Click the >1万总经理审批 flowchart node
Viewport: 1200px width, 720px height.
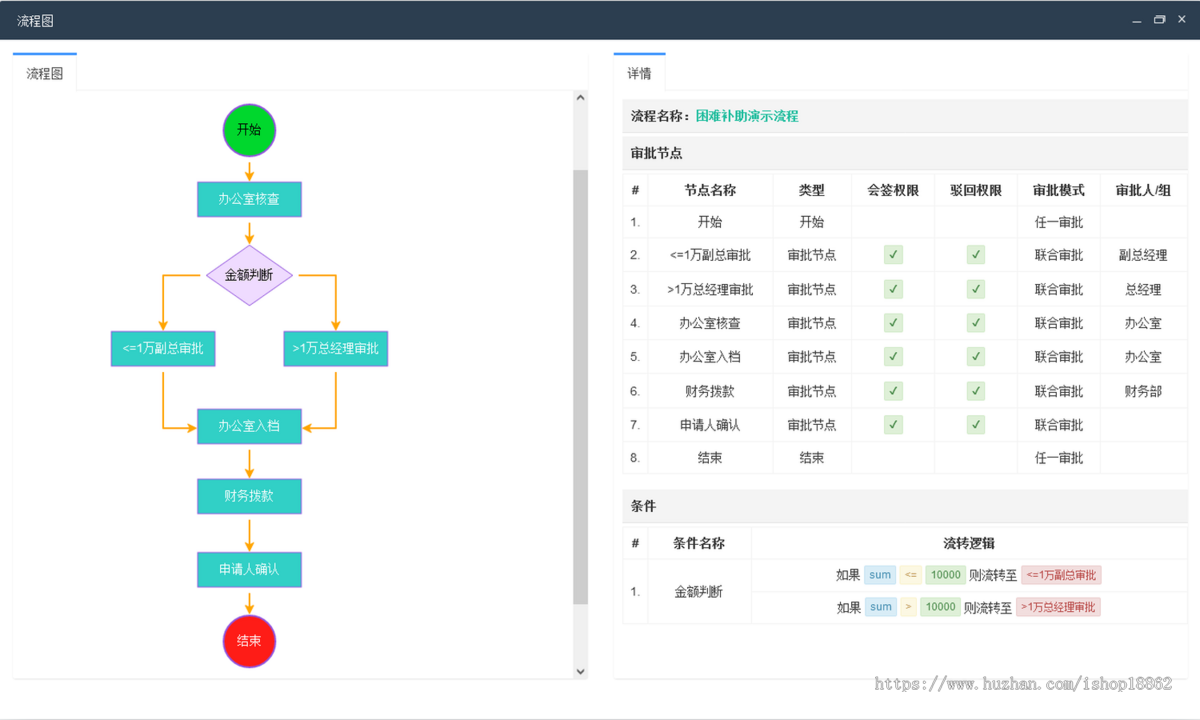pyautogui.click(x=335, y=349)
